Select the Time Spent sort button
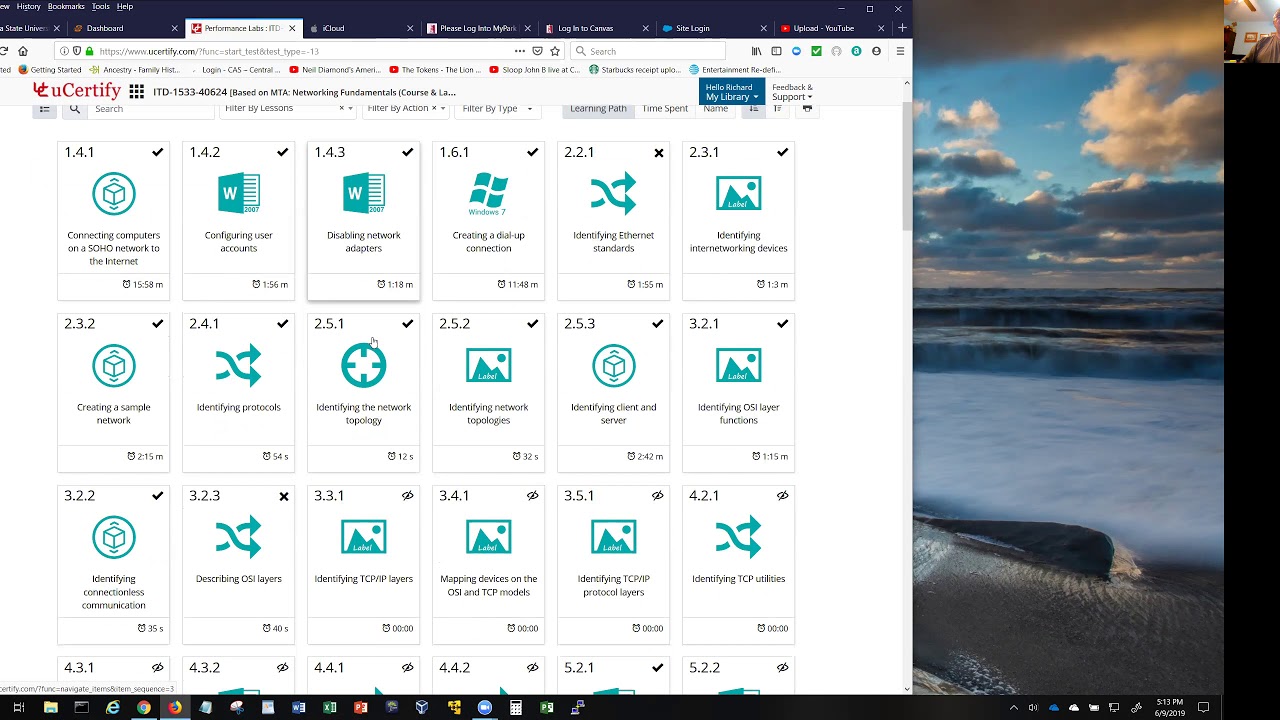The image size is (1280, 720). (665, 108)
